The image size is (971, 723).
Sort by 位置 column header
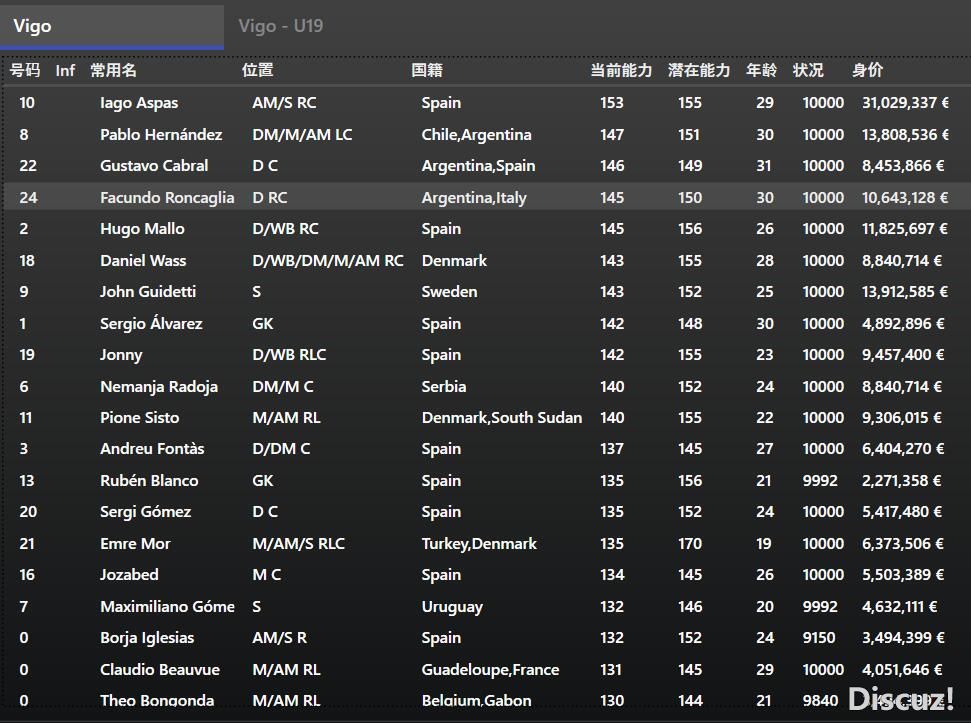click(x=258, y=70)
